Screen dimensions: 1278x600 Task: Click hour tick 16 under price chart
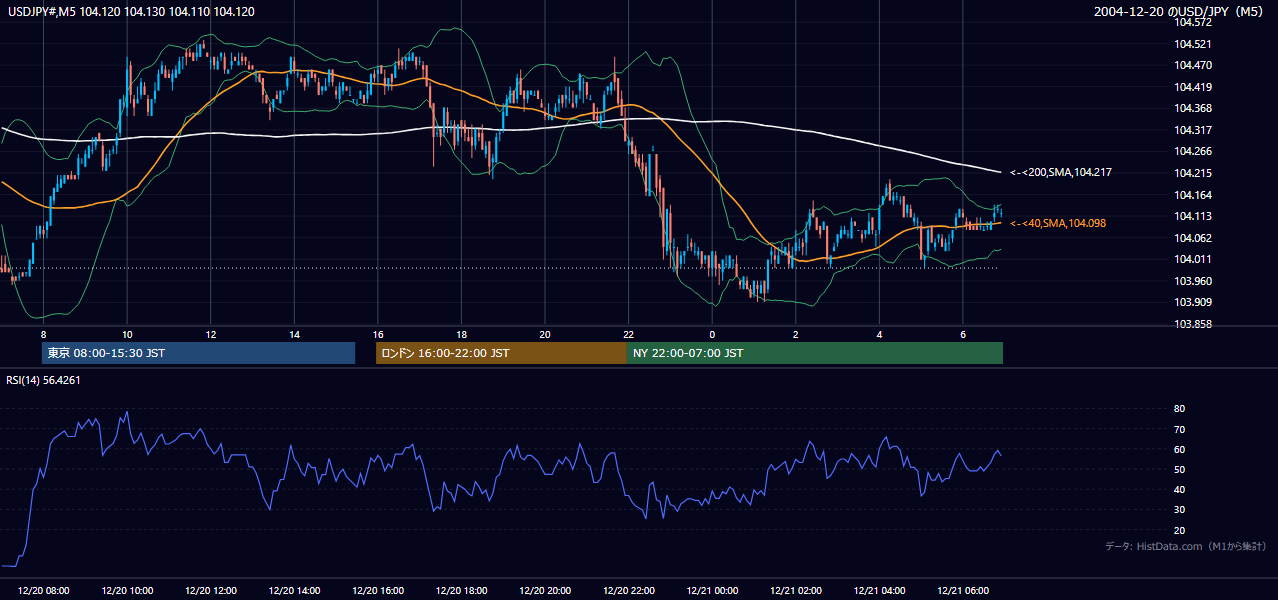378,335
